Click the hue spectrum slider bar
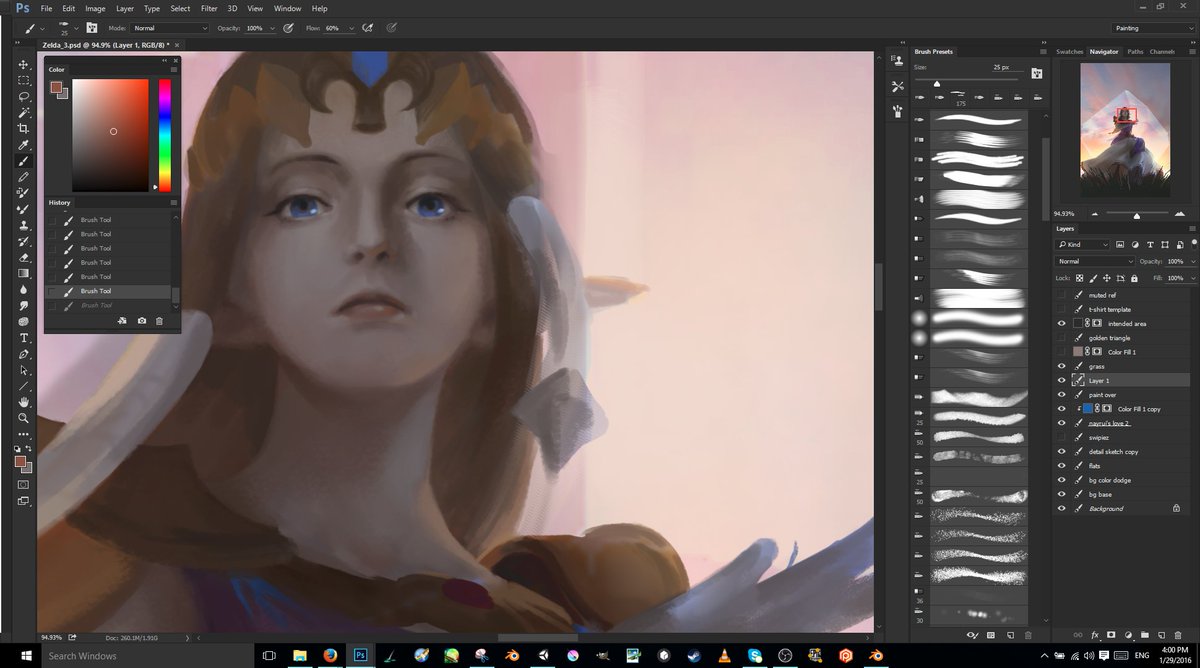The width and height of the screenshot is (1200, 668). click(x=164, y=135)
